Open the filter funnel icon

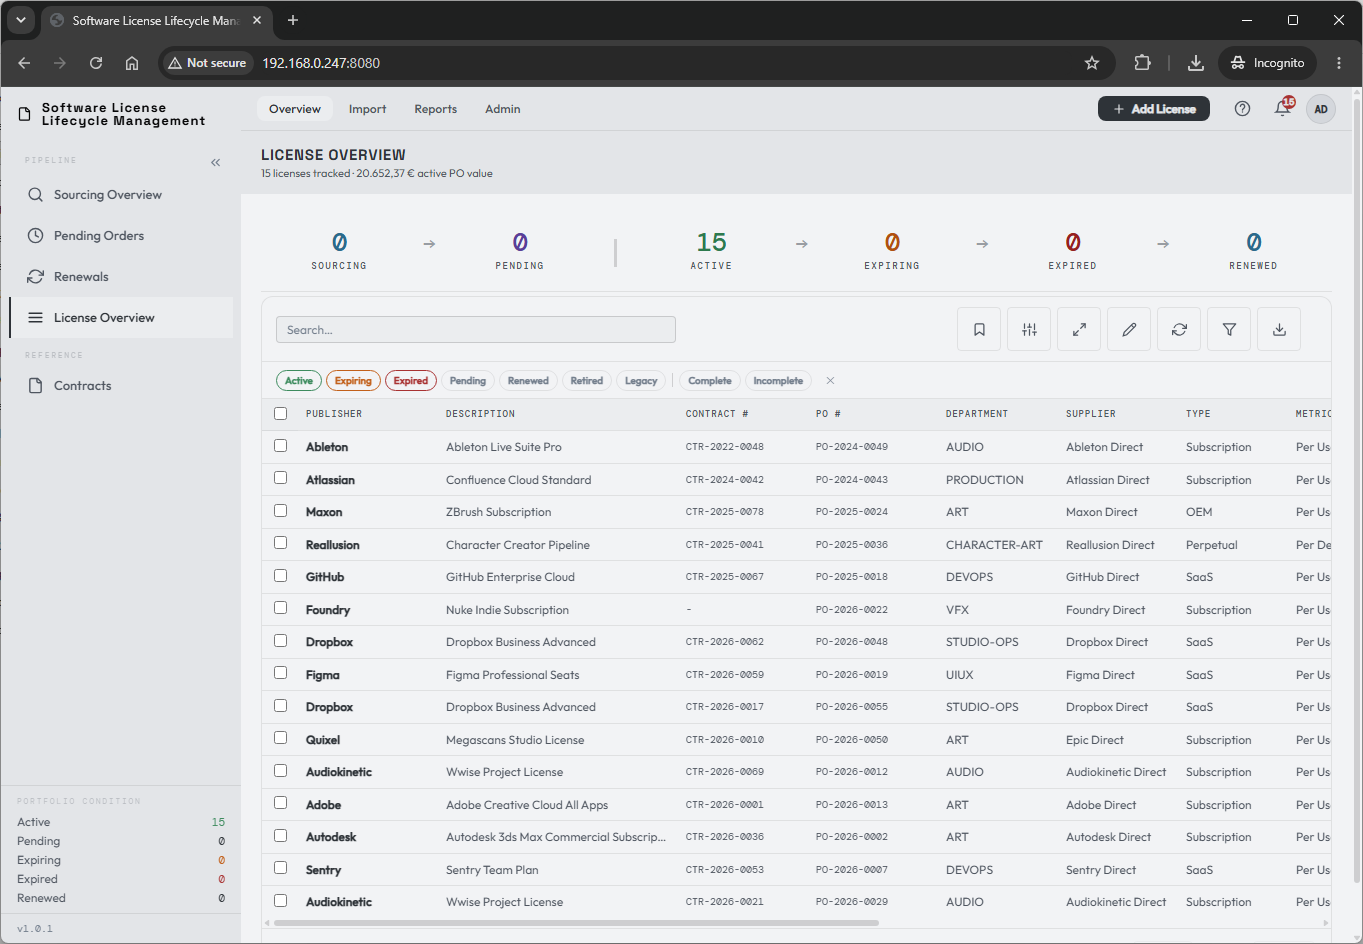(1229, 329)
